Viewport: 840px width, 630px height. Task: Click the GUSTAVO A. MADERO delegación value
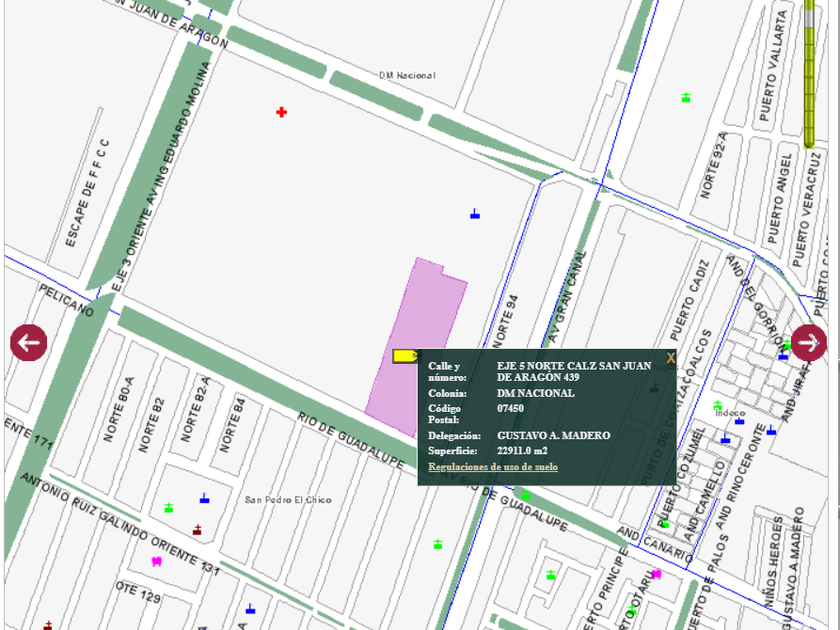point(553,435)
